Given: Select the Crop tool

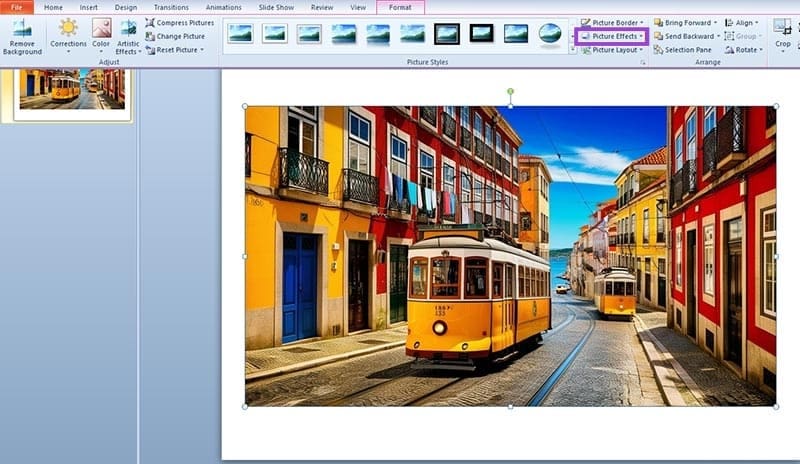Looking at the screenshot, I should (x=782, y=32).
